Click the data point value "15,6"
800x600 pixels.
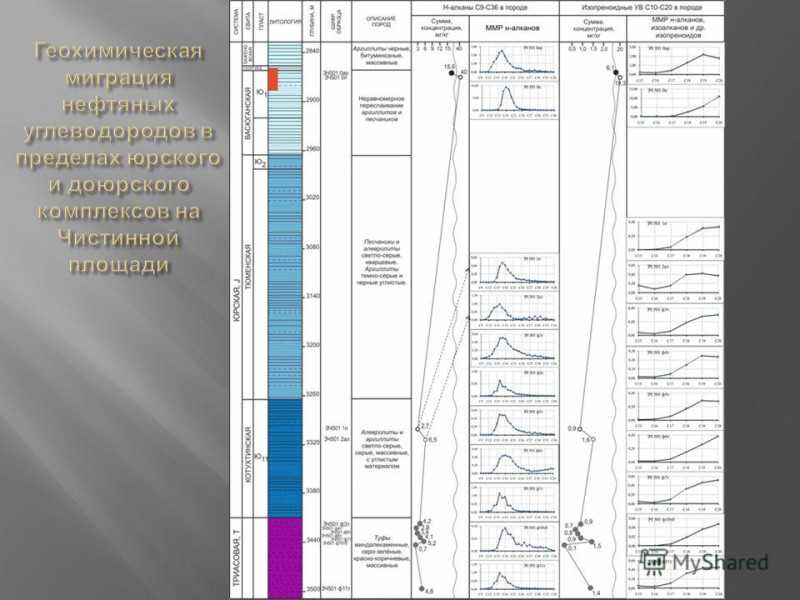coord(449,66)
